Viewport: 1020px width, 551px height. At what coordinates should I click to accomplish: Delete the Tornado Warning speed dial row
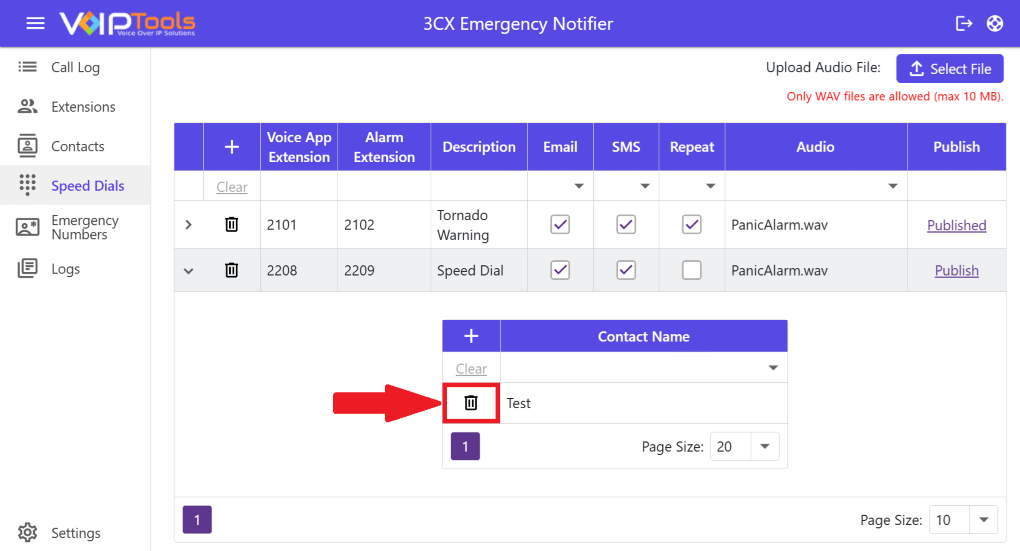(232, 225)
